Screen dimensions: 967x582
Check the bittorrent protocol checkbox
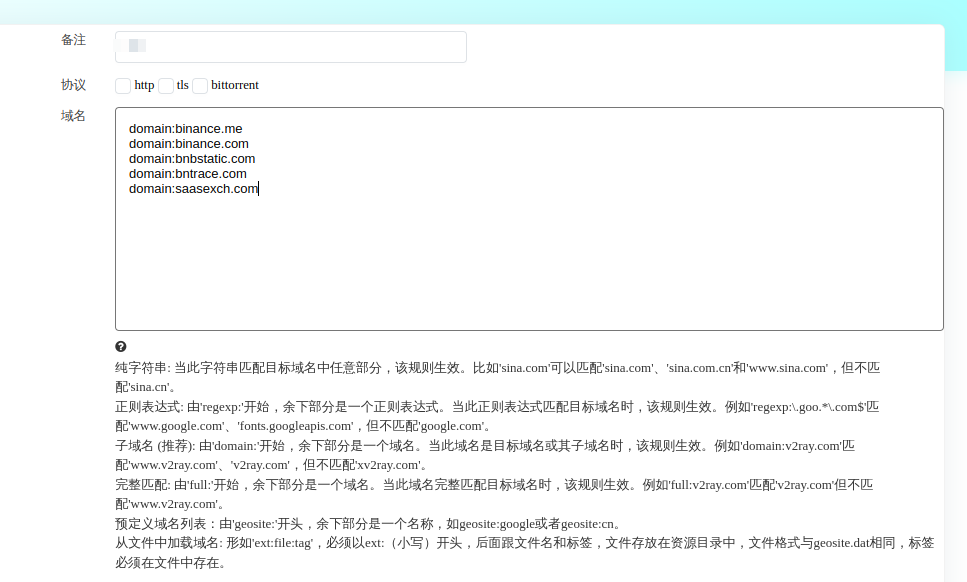click(x=200, y=86)
